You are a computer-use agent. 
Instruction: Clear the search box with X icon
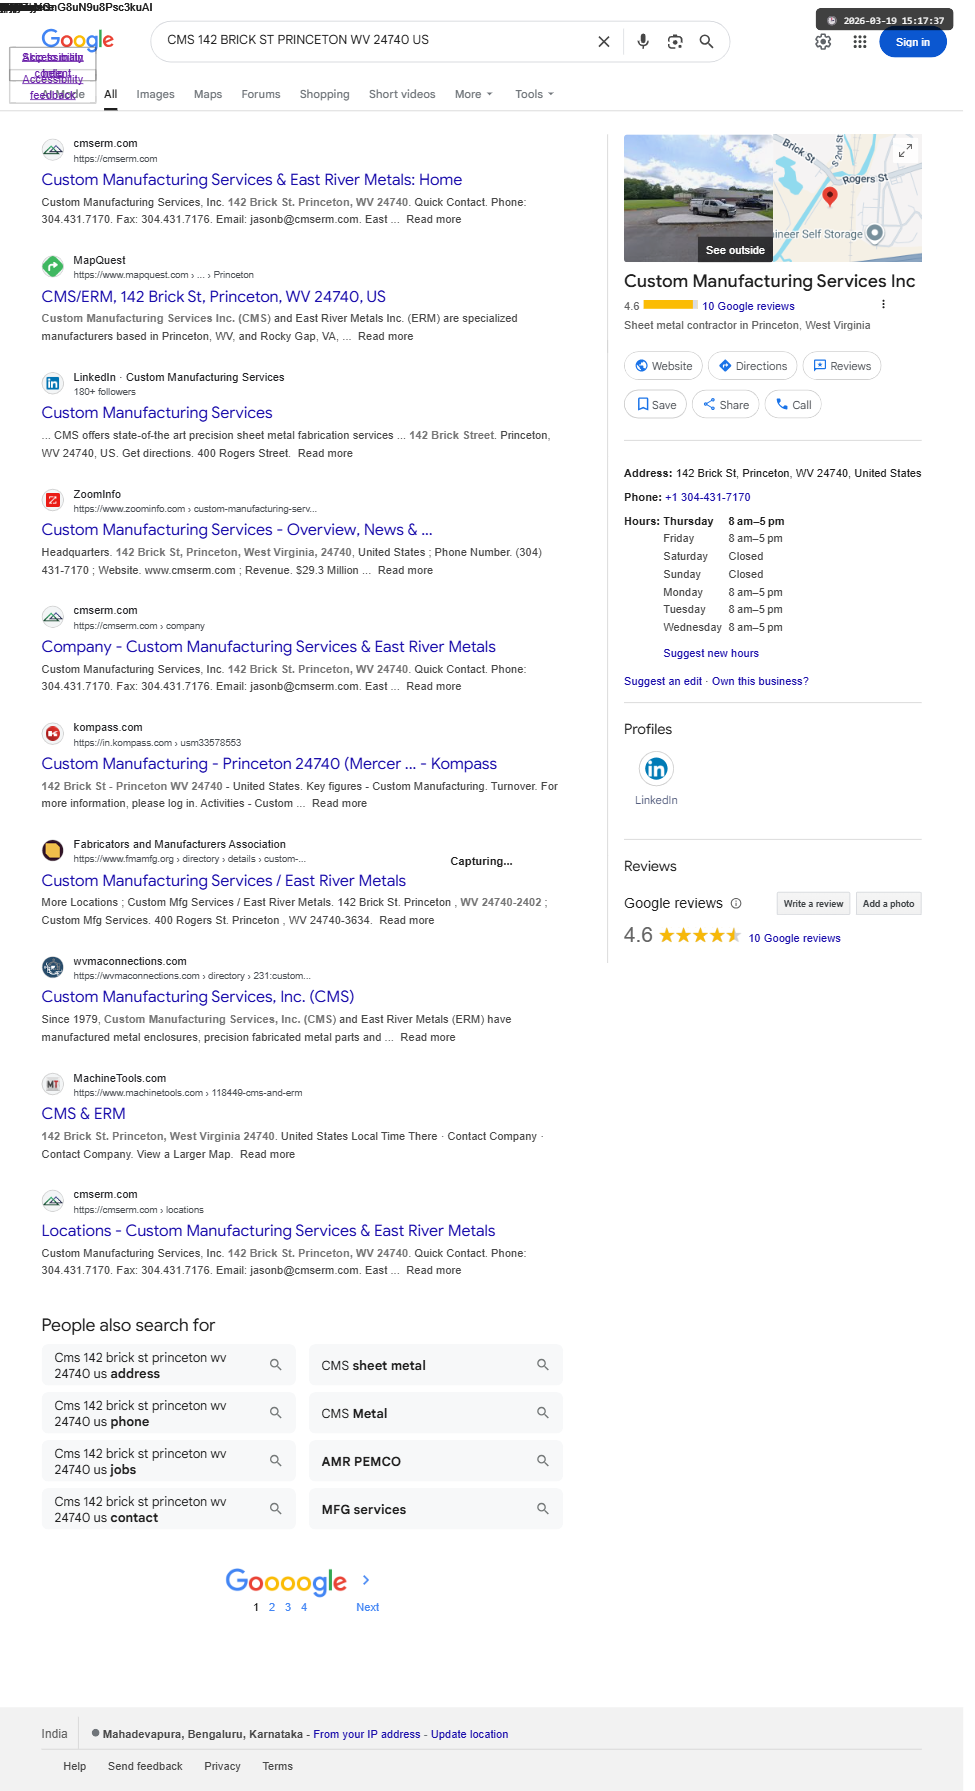point(603,42)
